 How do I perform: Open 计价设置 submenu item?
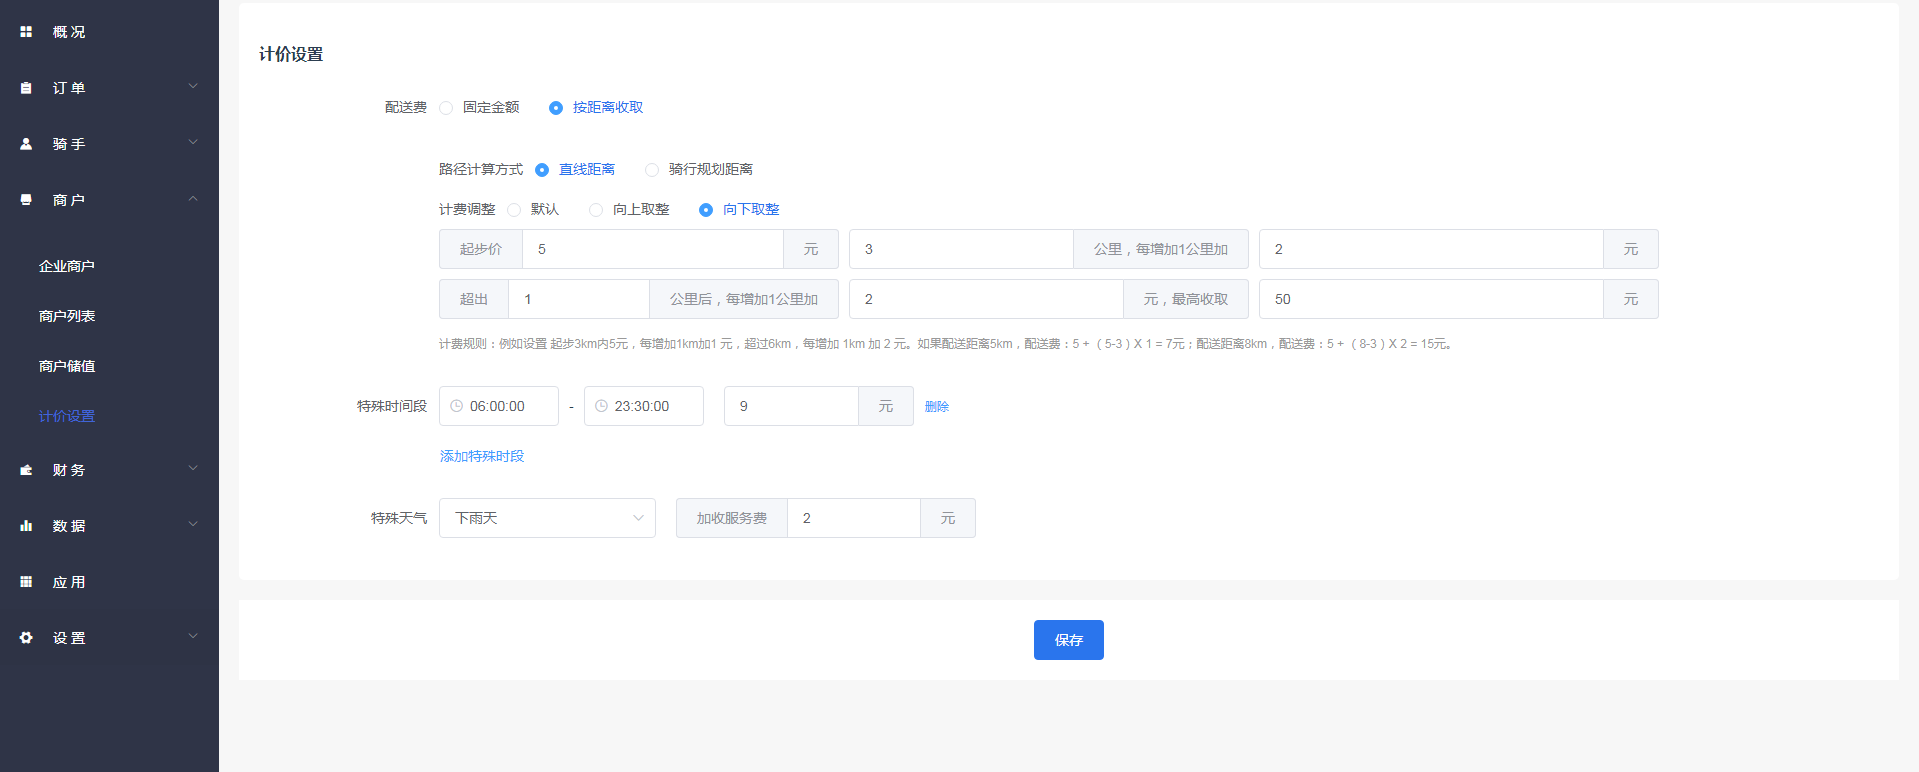(x=67, y=416)
